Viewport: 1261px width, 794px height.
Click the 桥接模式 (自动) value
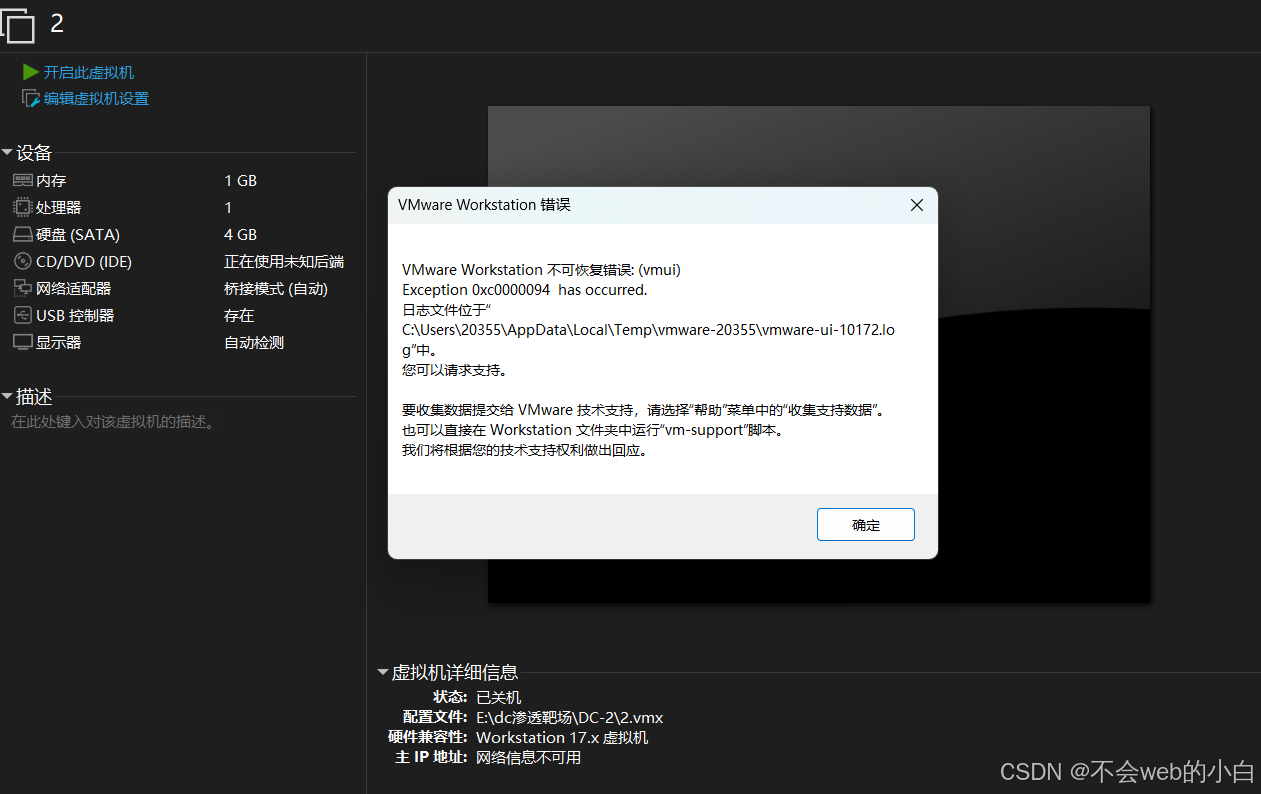pyautogui.click(x=276, y=289)
